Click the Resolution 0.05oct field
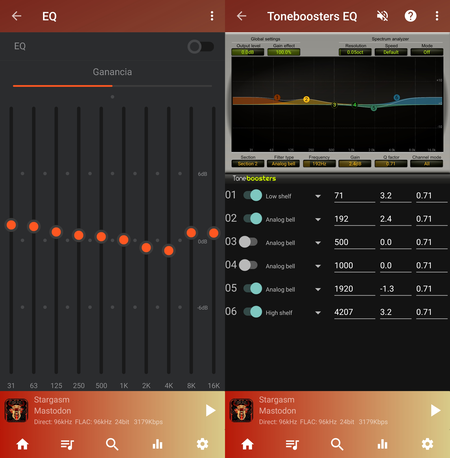This screenshot has height=458, width=450. [x=355, y=52]
